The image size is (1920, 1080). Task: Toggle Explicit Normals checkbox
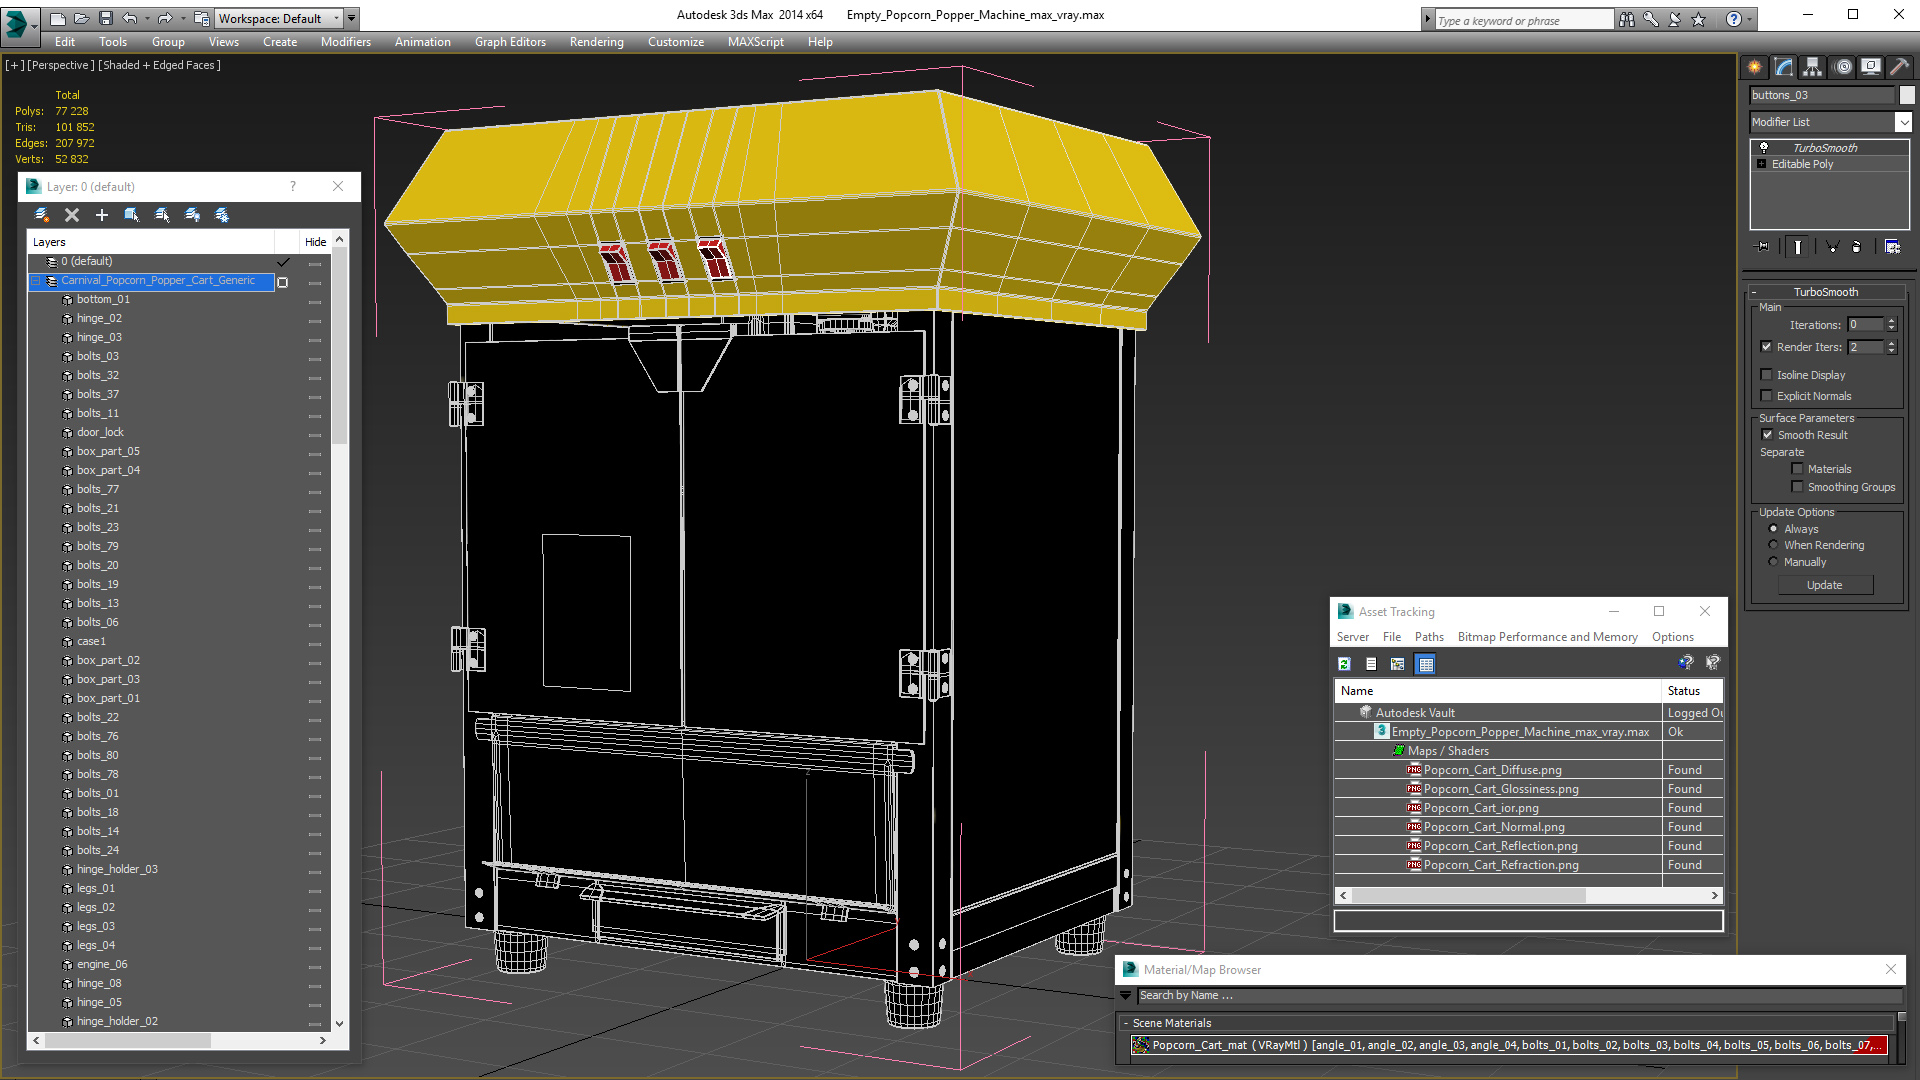point(1767,396)
